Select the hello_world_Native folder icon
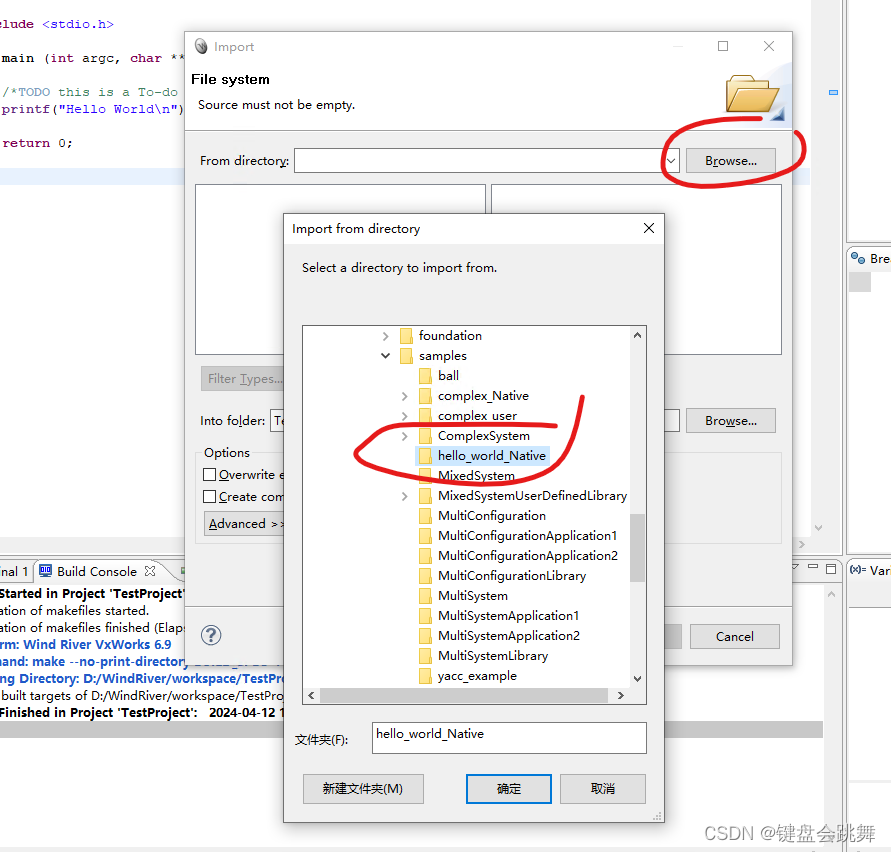Screen dimensions: 891x852 (424, 455)
